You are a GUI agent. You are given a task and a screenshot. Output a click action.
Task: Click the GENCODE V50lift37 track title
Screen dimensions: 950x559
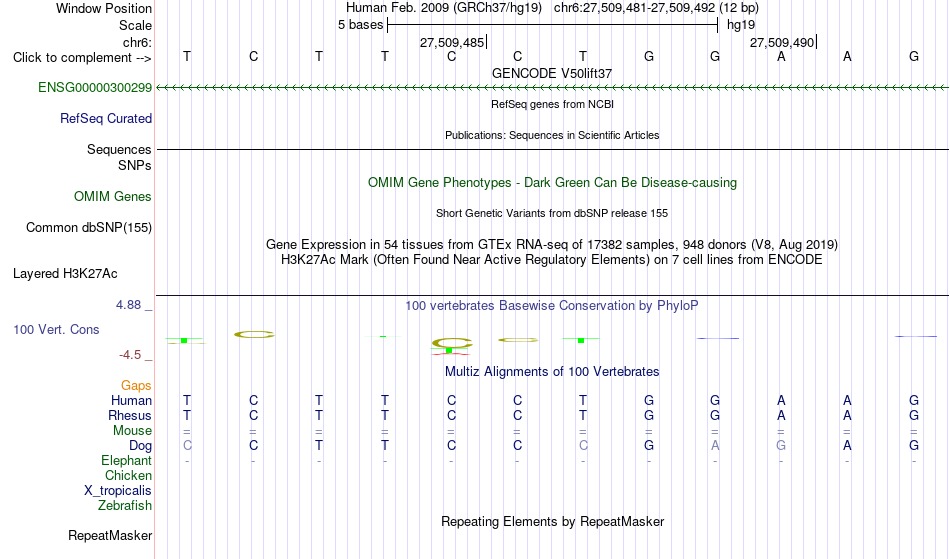point(552,73)
